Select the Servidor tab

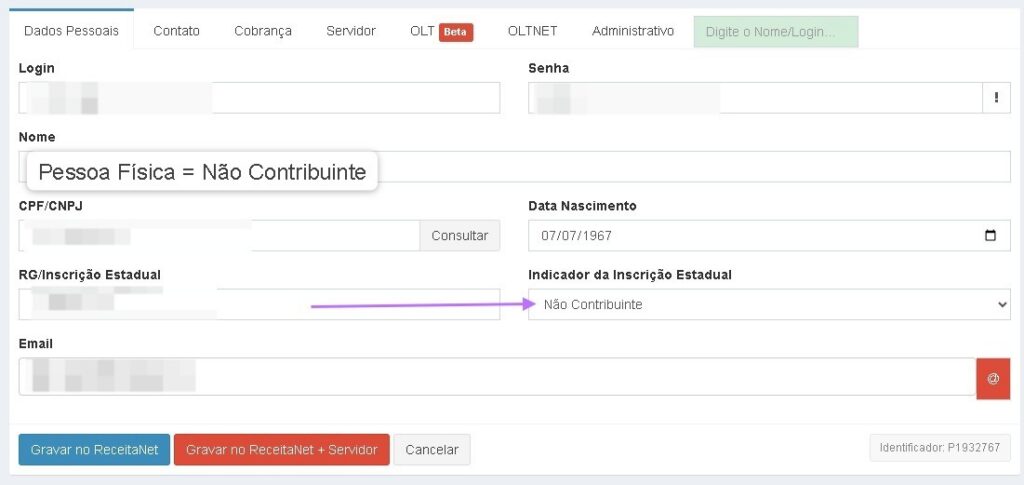[x=351, y=31]
